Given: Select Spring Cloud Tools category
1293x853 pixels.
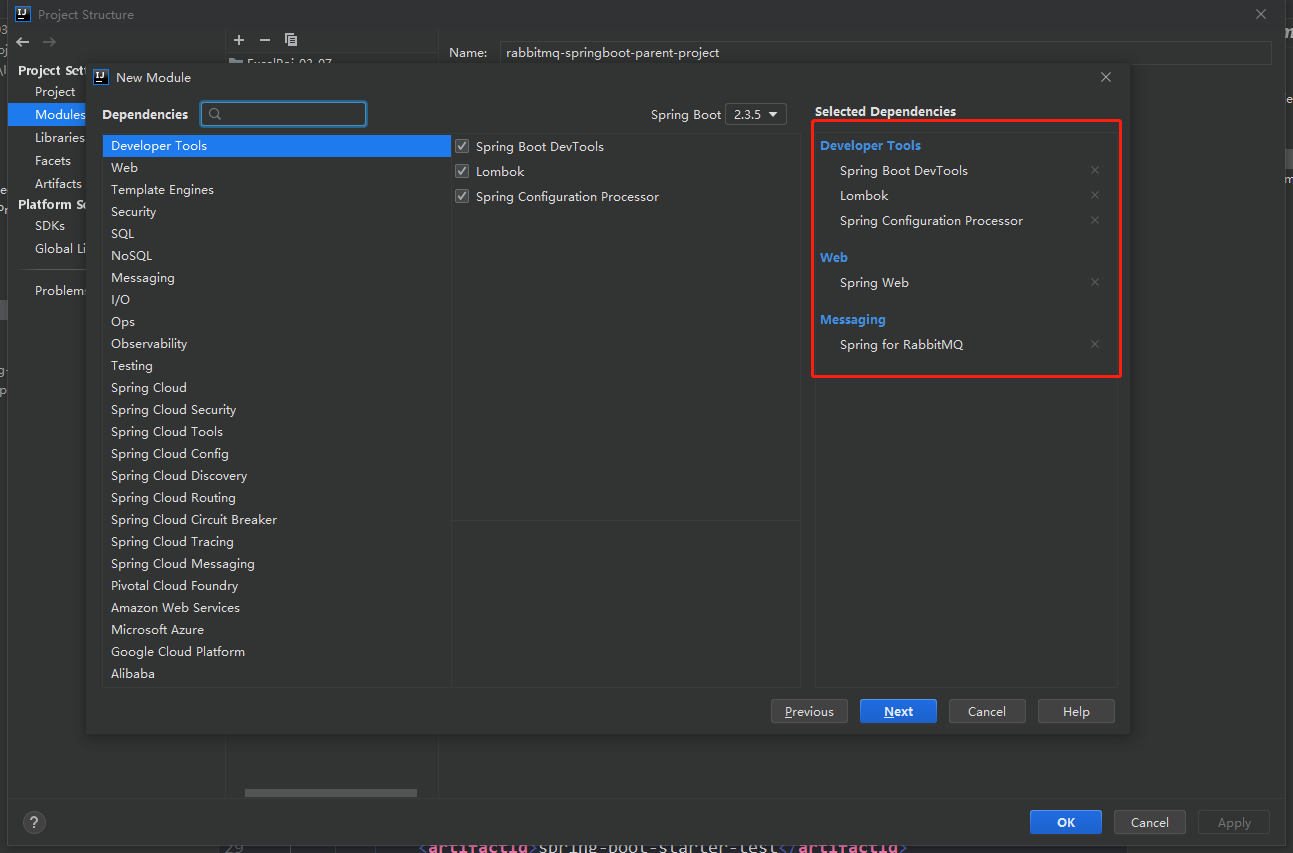Looking at the screenshot, I should 277,432.
